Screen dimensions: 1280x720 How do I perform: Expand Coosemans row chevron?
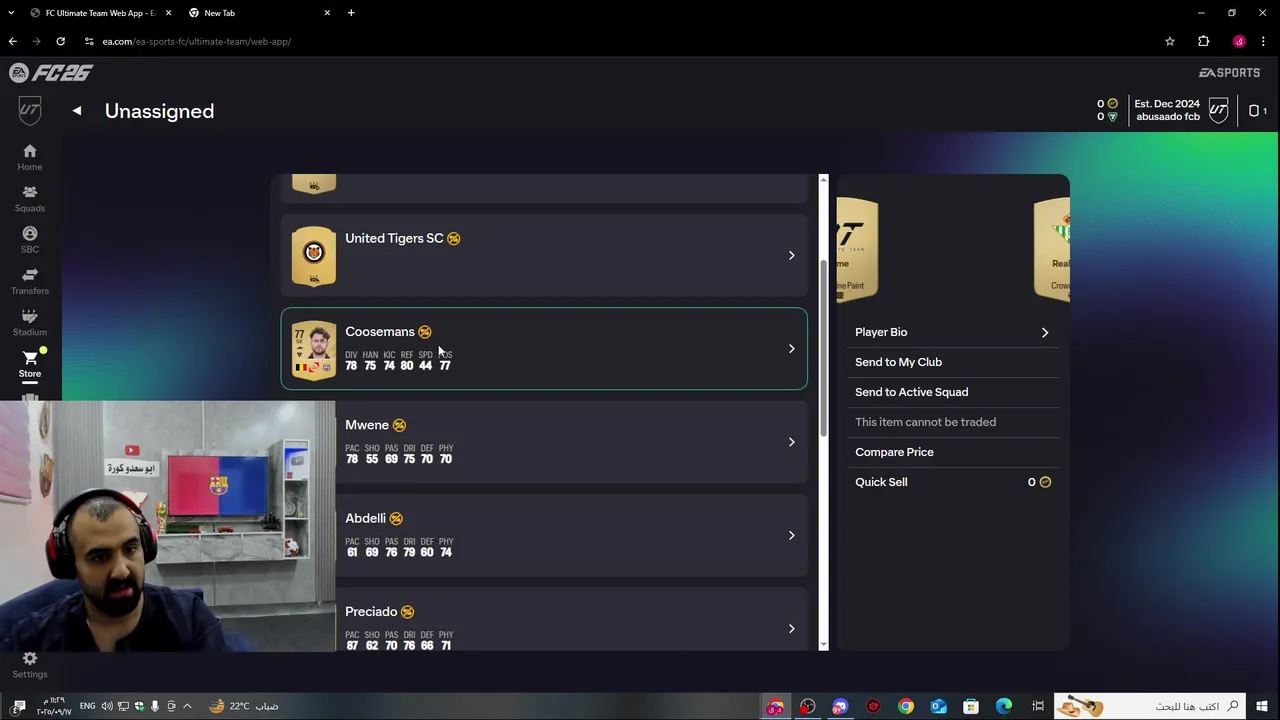pos(791,349)
